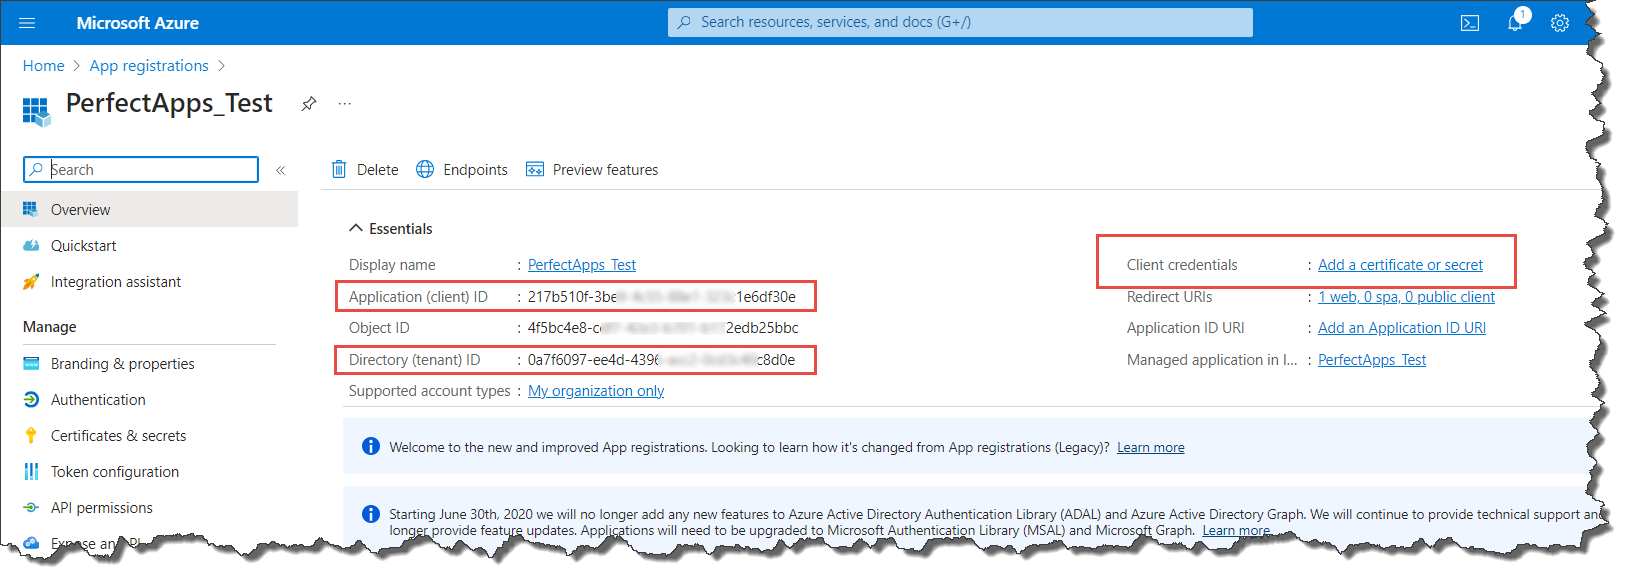The image size is (1629, 579).
Task: Click the Delete trash icon
Action: point(339,169)
